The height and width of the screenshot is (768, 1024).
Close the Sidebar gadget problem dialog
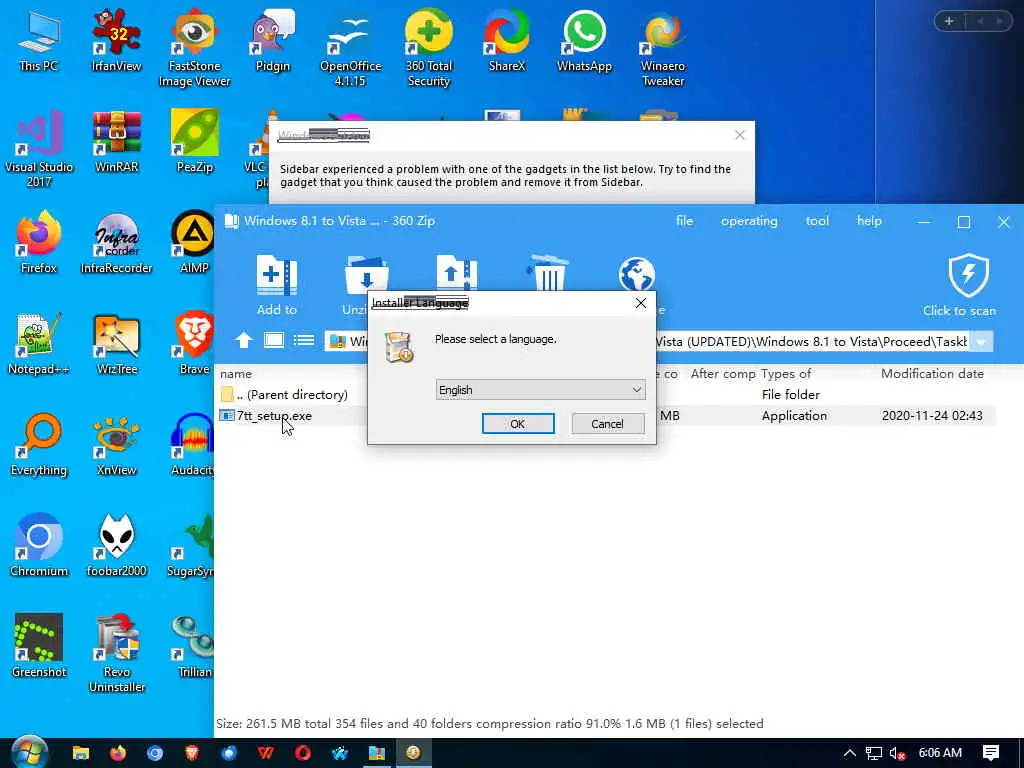click(740, 135)
